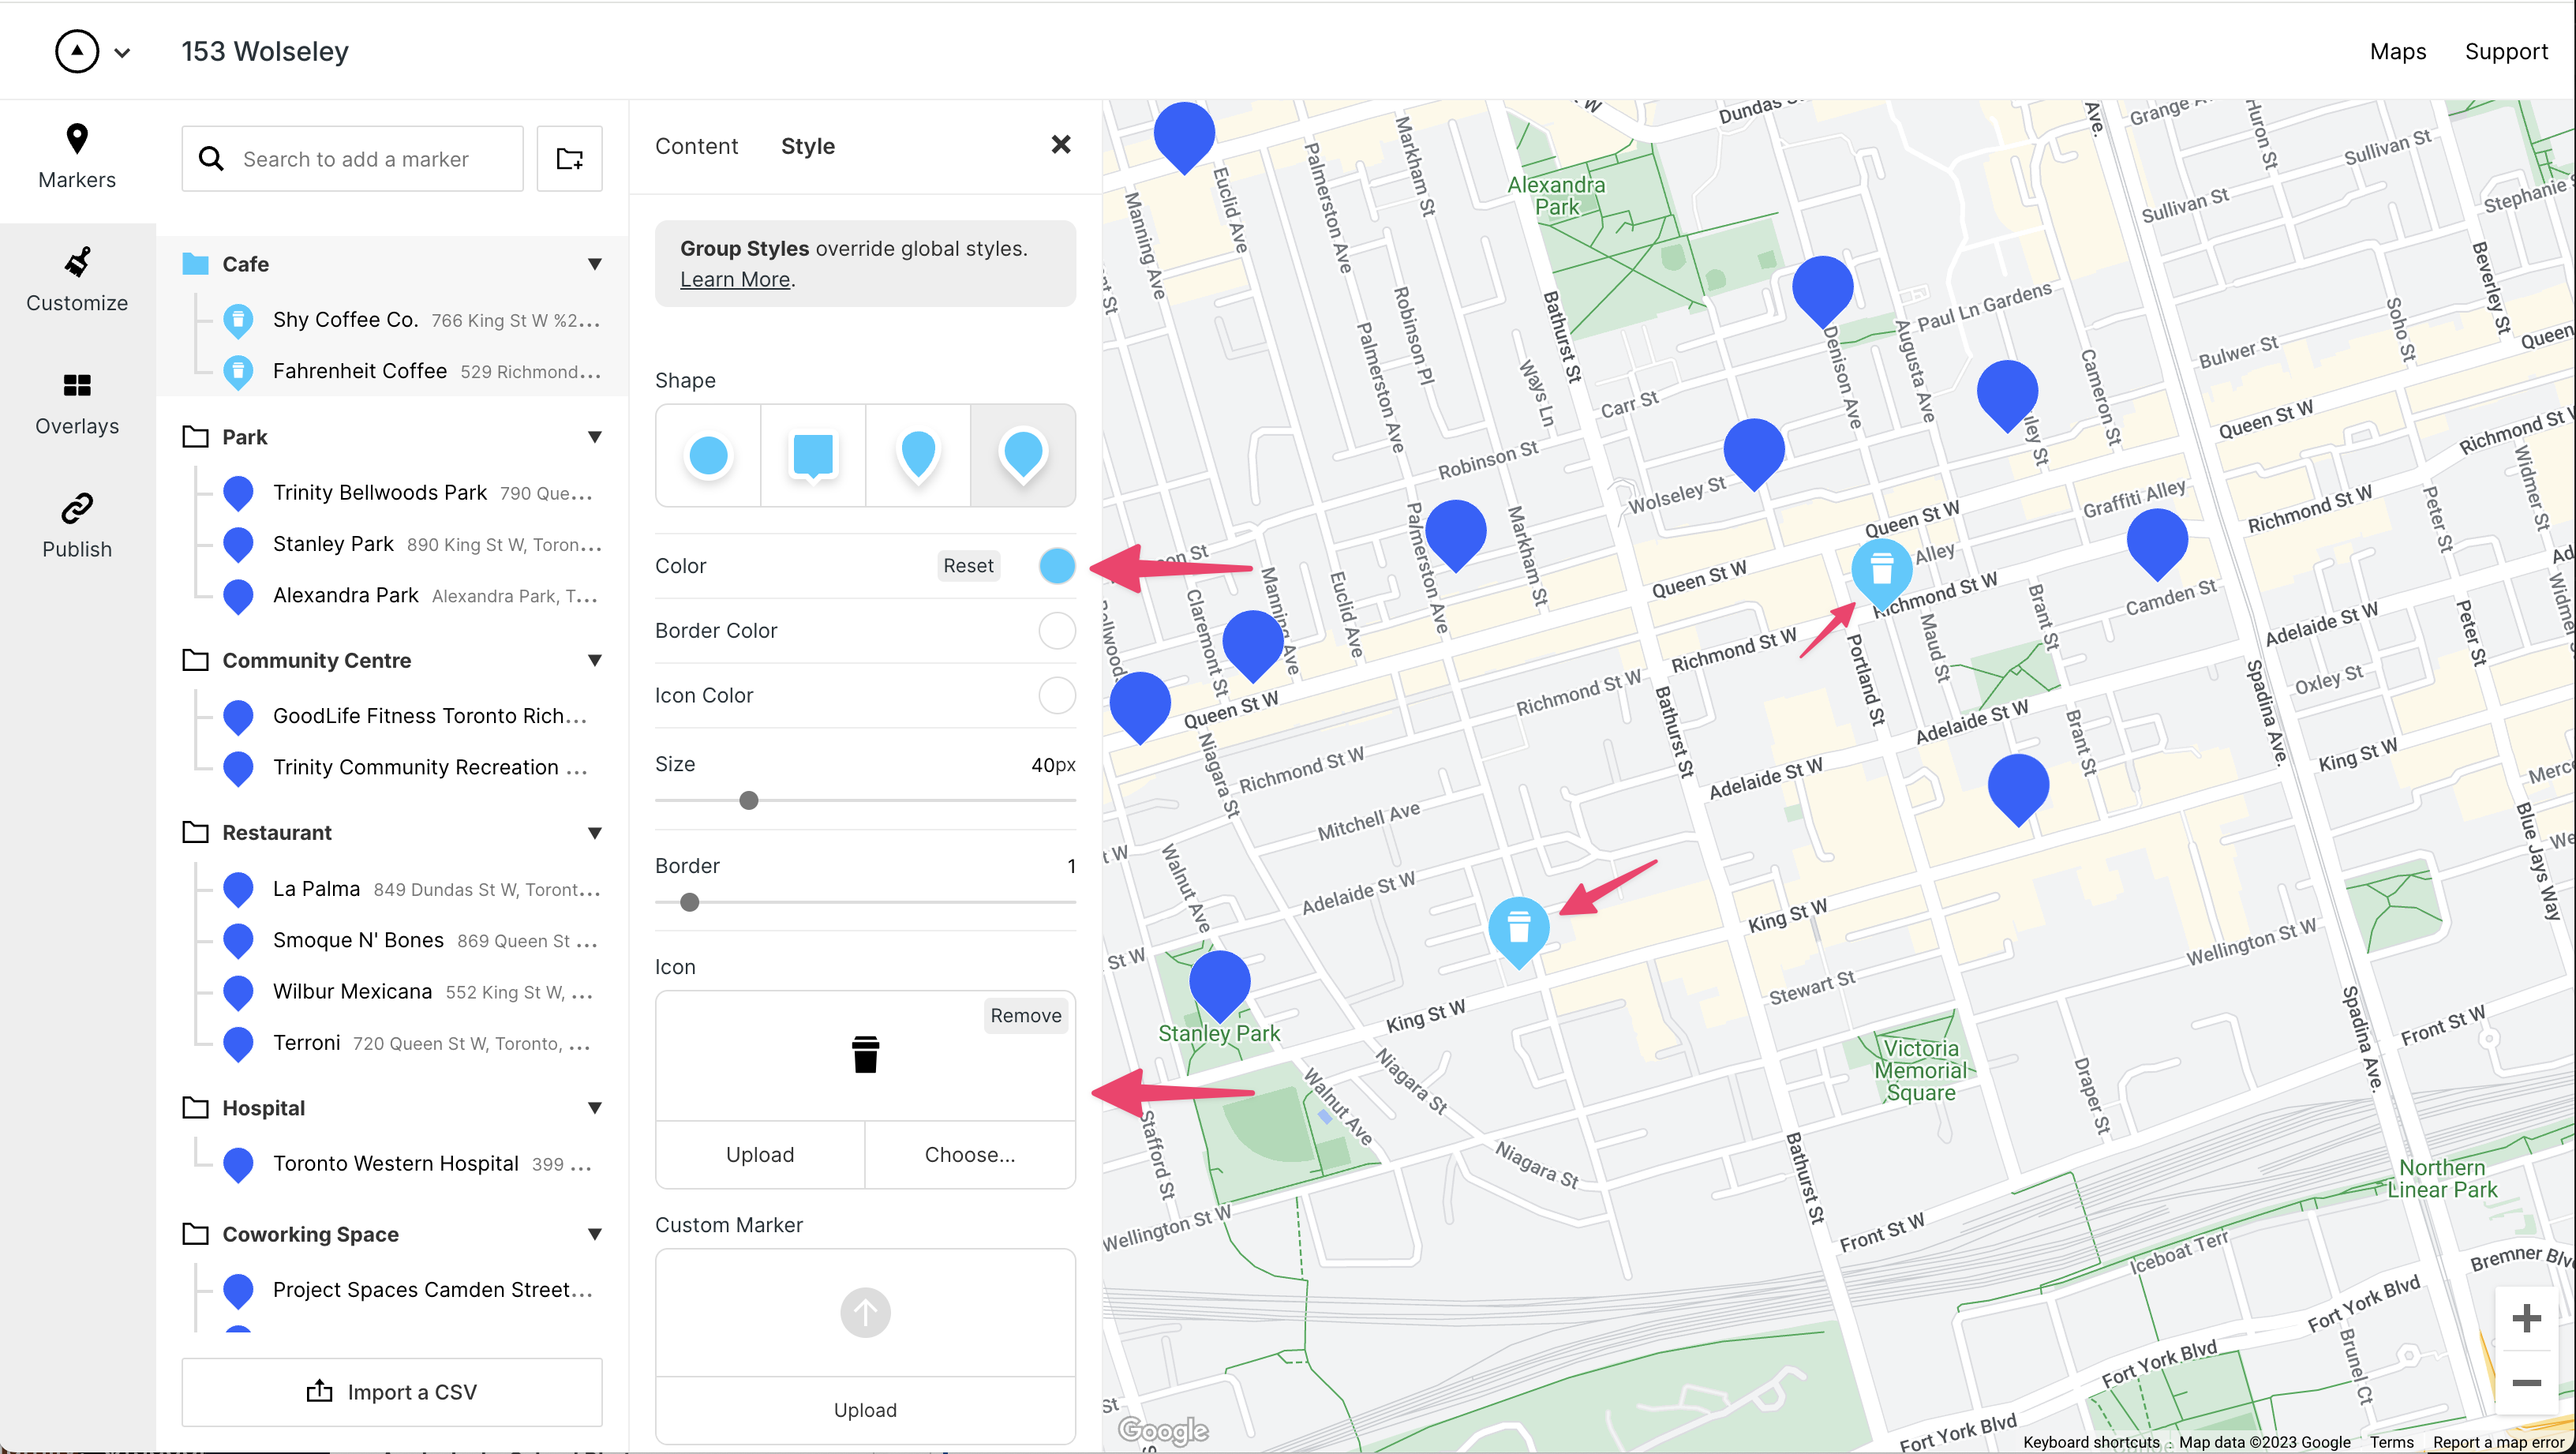Select the Cafe folder icon
This screenshot has height=1454, width=2576.
tap(195, 264)
